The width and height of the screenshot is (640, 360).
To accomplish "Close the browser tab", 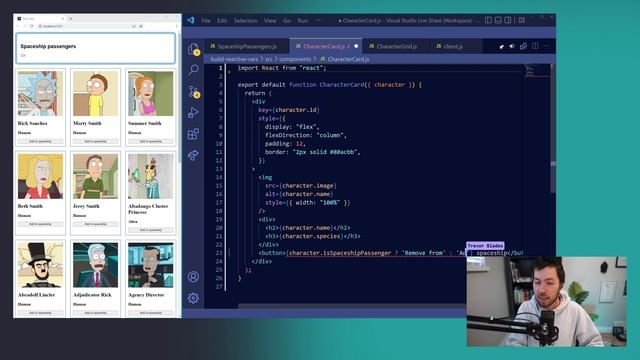I will click(62, 18).
